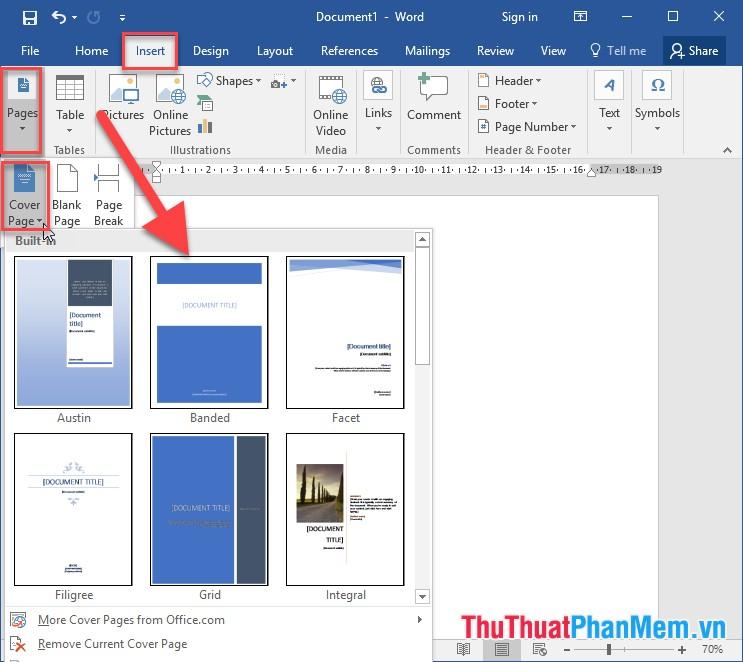Insert a Page Break
Viewport: 743px width, 662px height.
pyautogui.click(x=109, y=195)
